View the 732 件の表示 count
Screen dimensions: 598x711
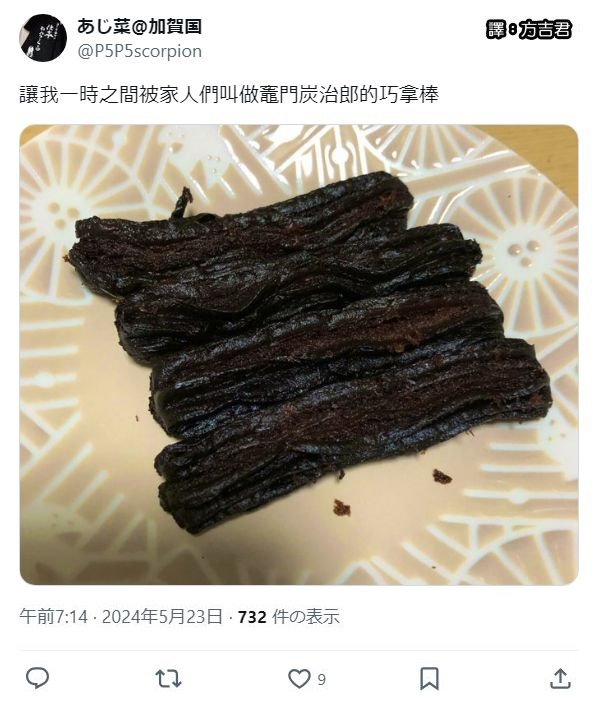[x=289, y=617]
